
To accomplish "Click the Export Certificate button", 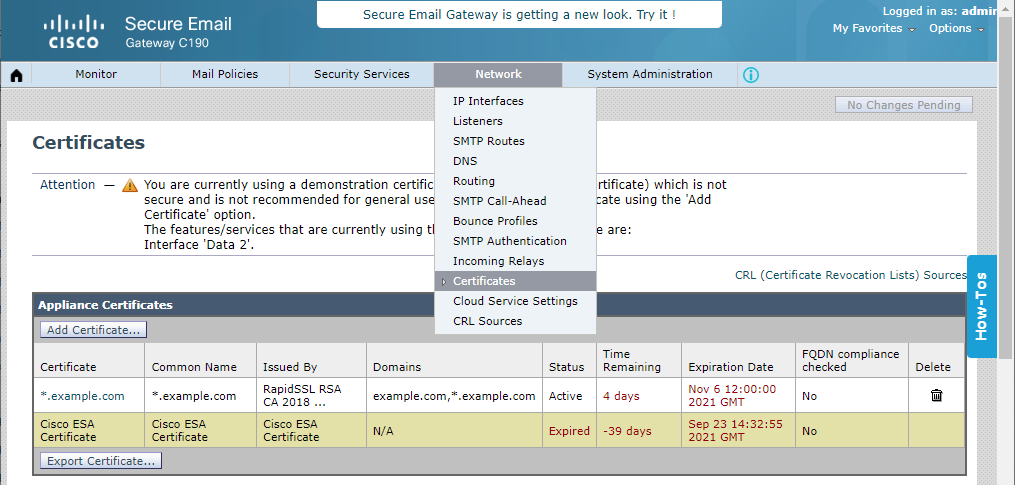I will [x=101, y=461].
